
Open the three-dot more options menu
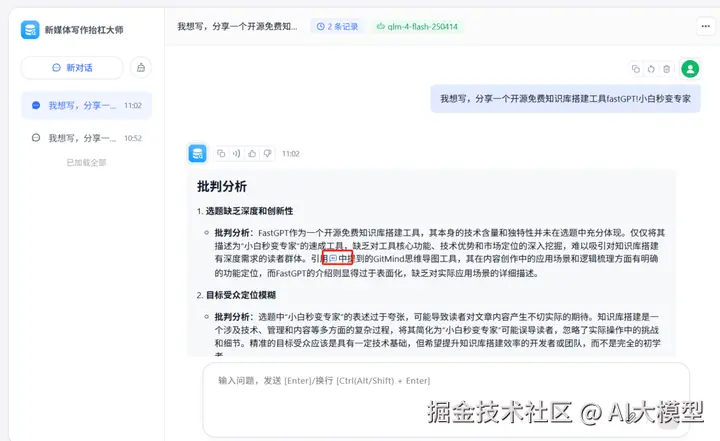705,26
